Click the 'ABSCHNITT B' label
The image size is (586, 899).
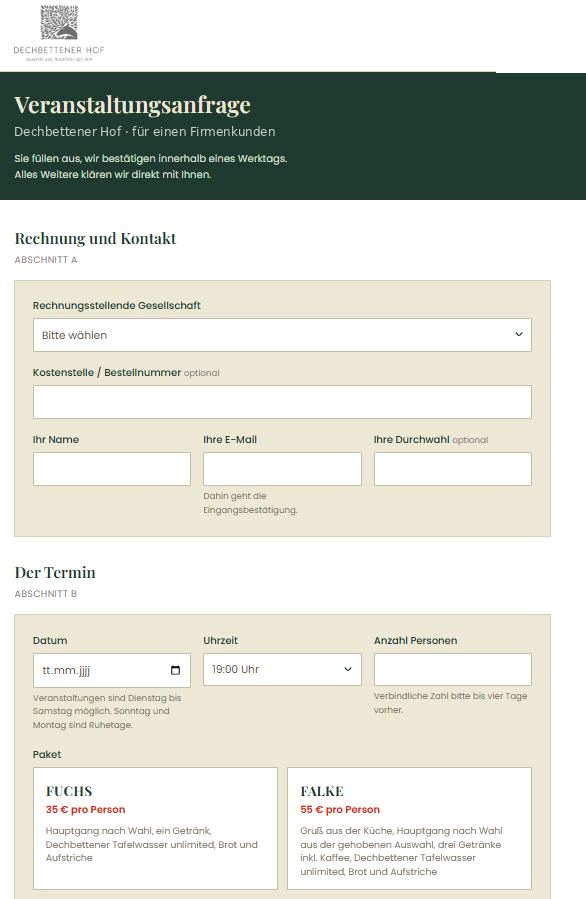[x=45, y=594]
